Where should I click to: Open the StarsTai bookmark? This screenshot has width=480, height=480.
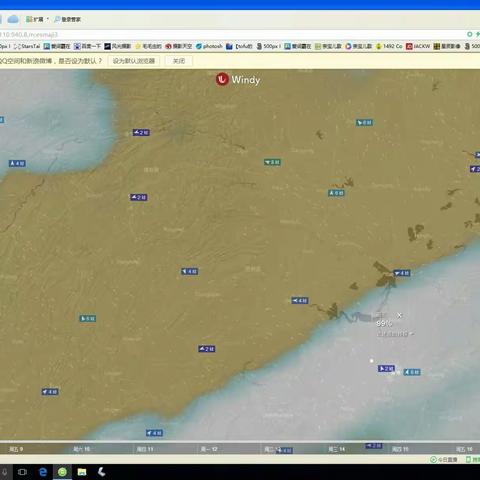click(x=27, y=46)
